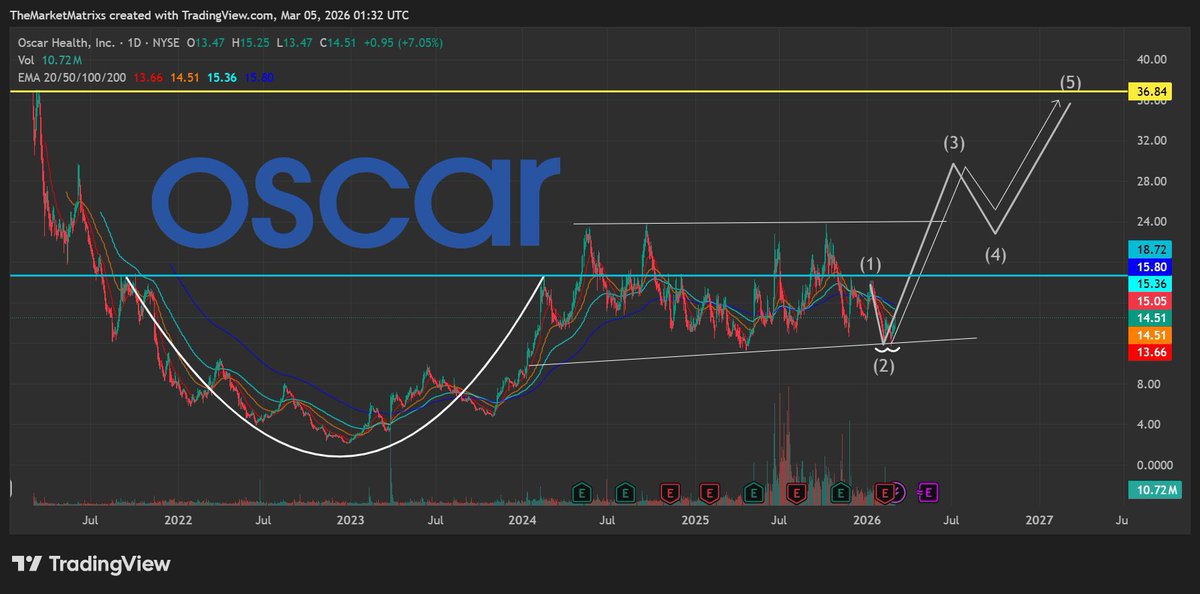The height and width of the screenshot is (594, 1200).
Task: Select the EMA 20/50/100/200 indicator legend
Action: 70,76
